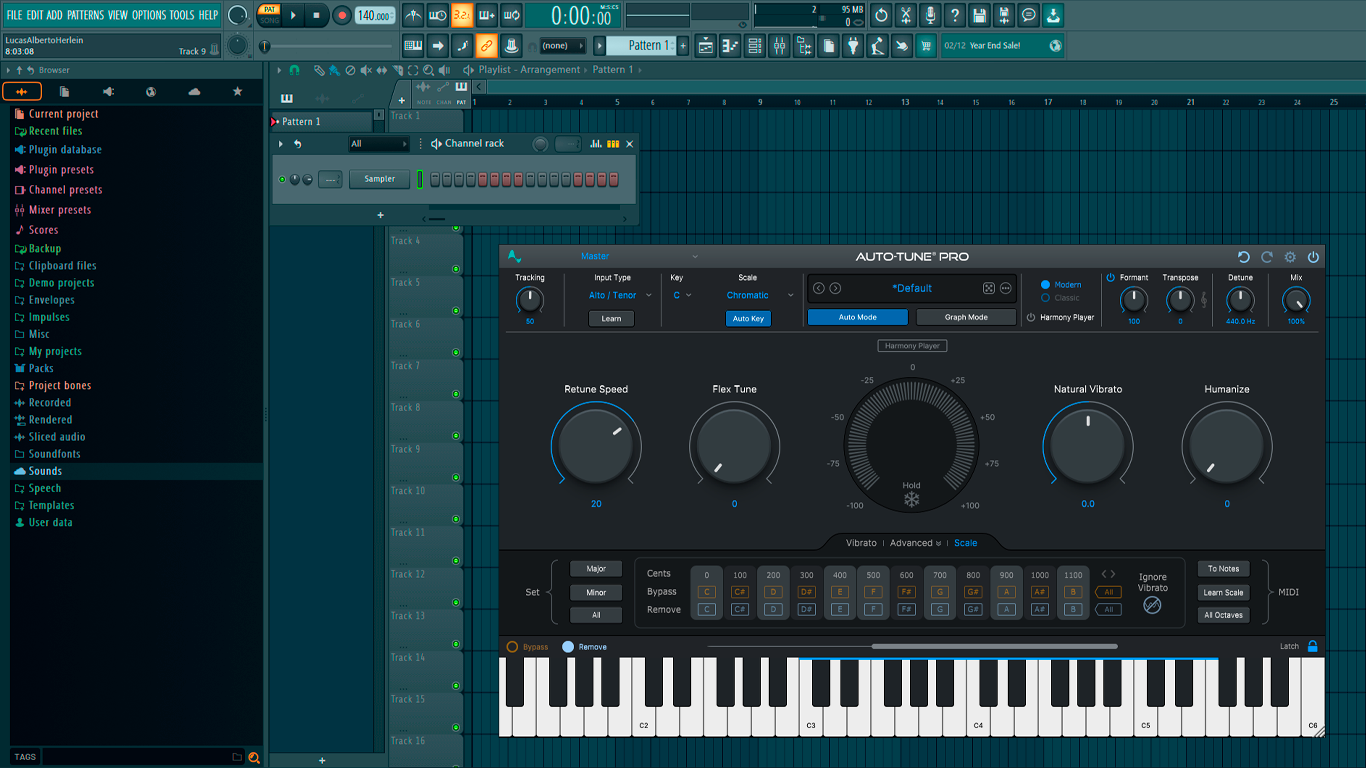Click the save project floppy icon
Viewport: 1366px width, 768px height.
[980, 15]
